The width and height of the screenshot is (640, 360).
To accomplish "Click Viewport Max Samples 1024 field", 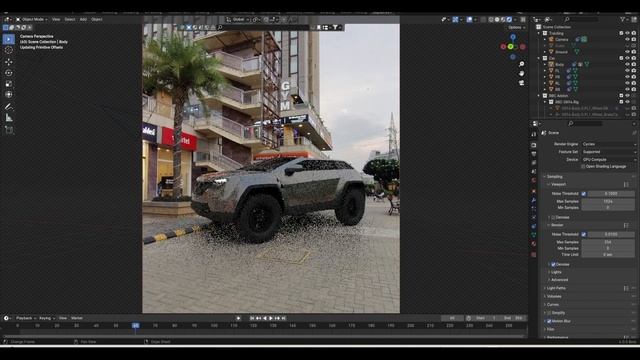I will (608, 201).
